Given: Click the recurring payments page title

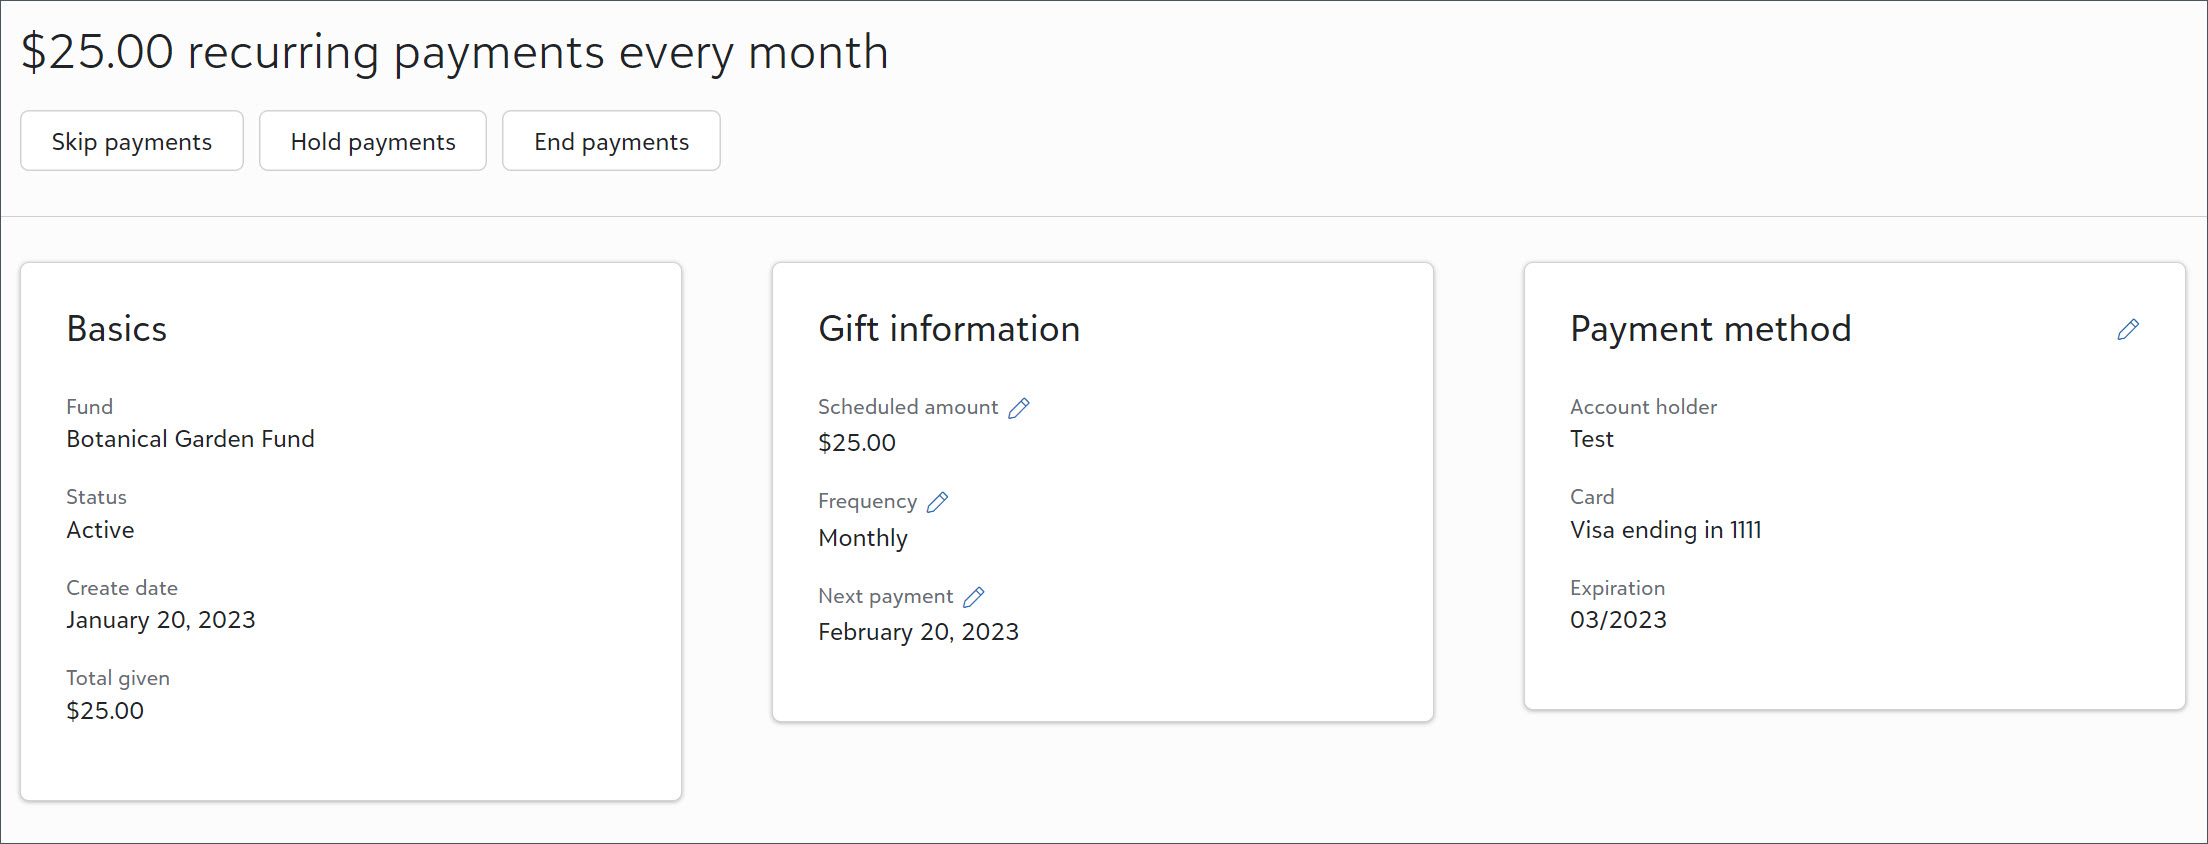Looking at the screenshot, I should pyautogui.click(x=455, y=52).
